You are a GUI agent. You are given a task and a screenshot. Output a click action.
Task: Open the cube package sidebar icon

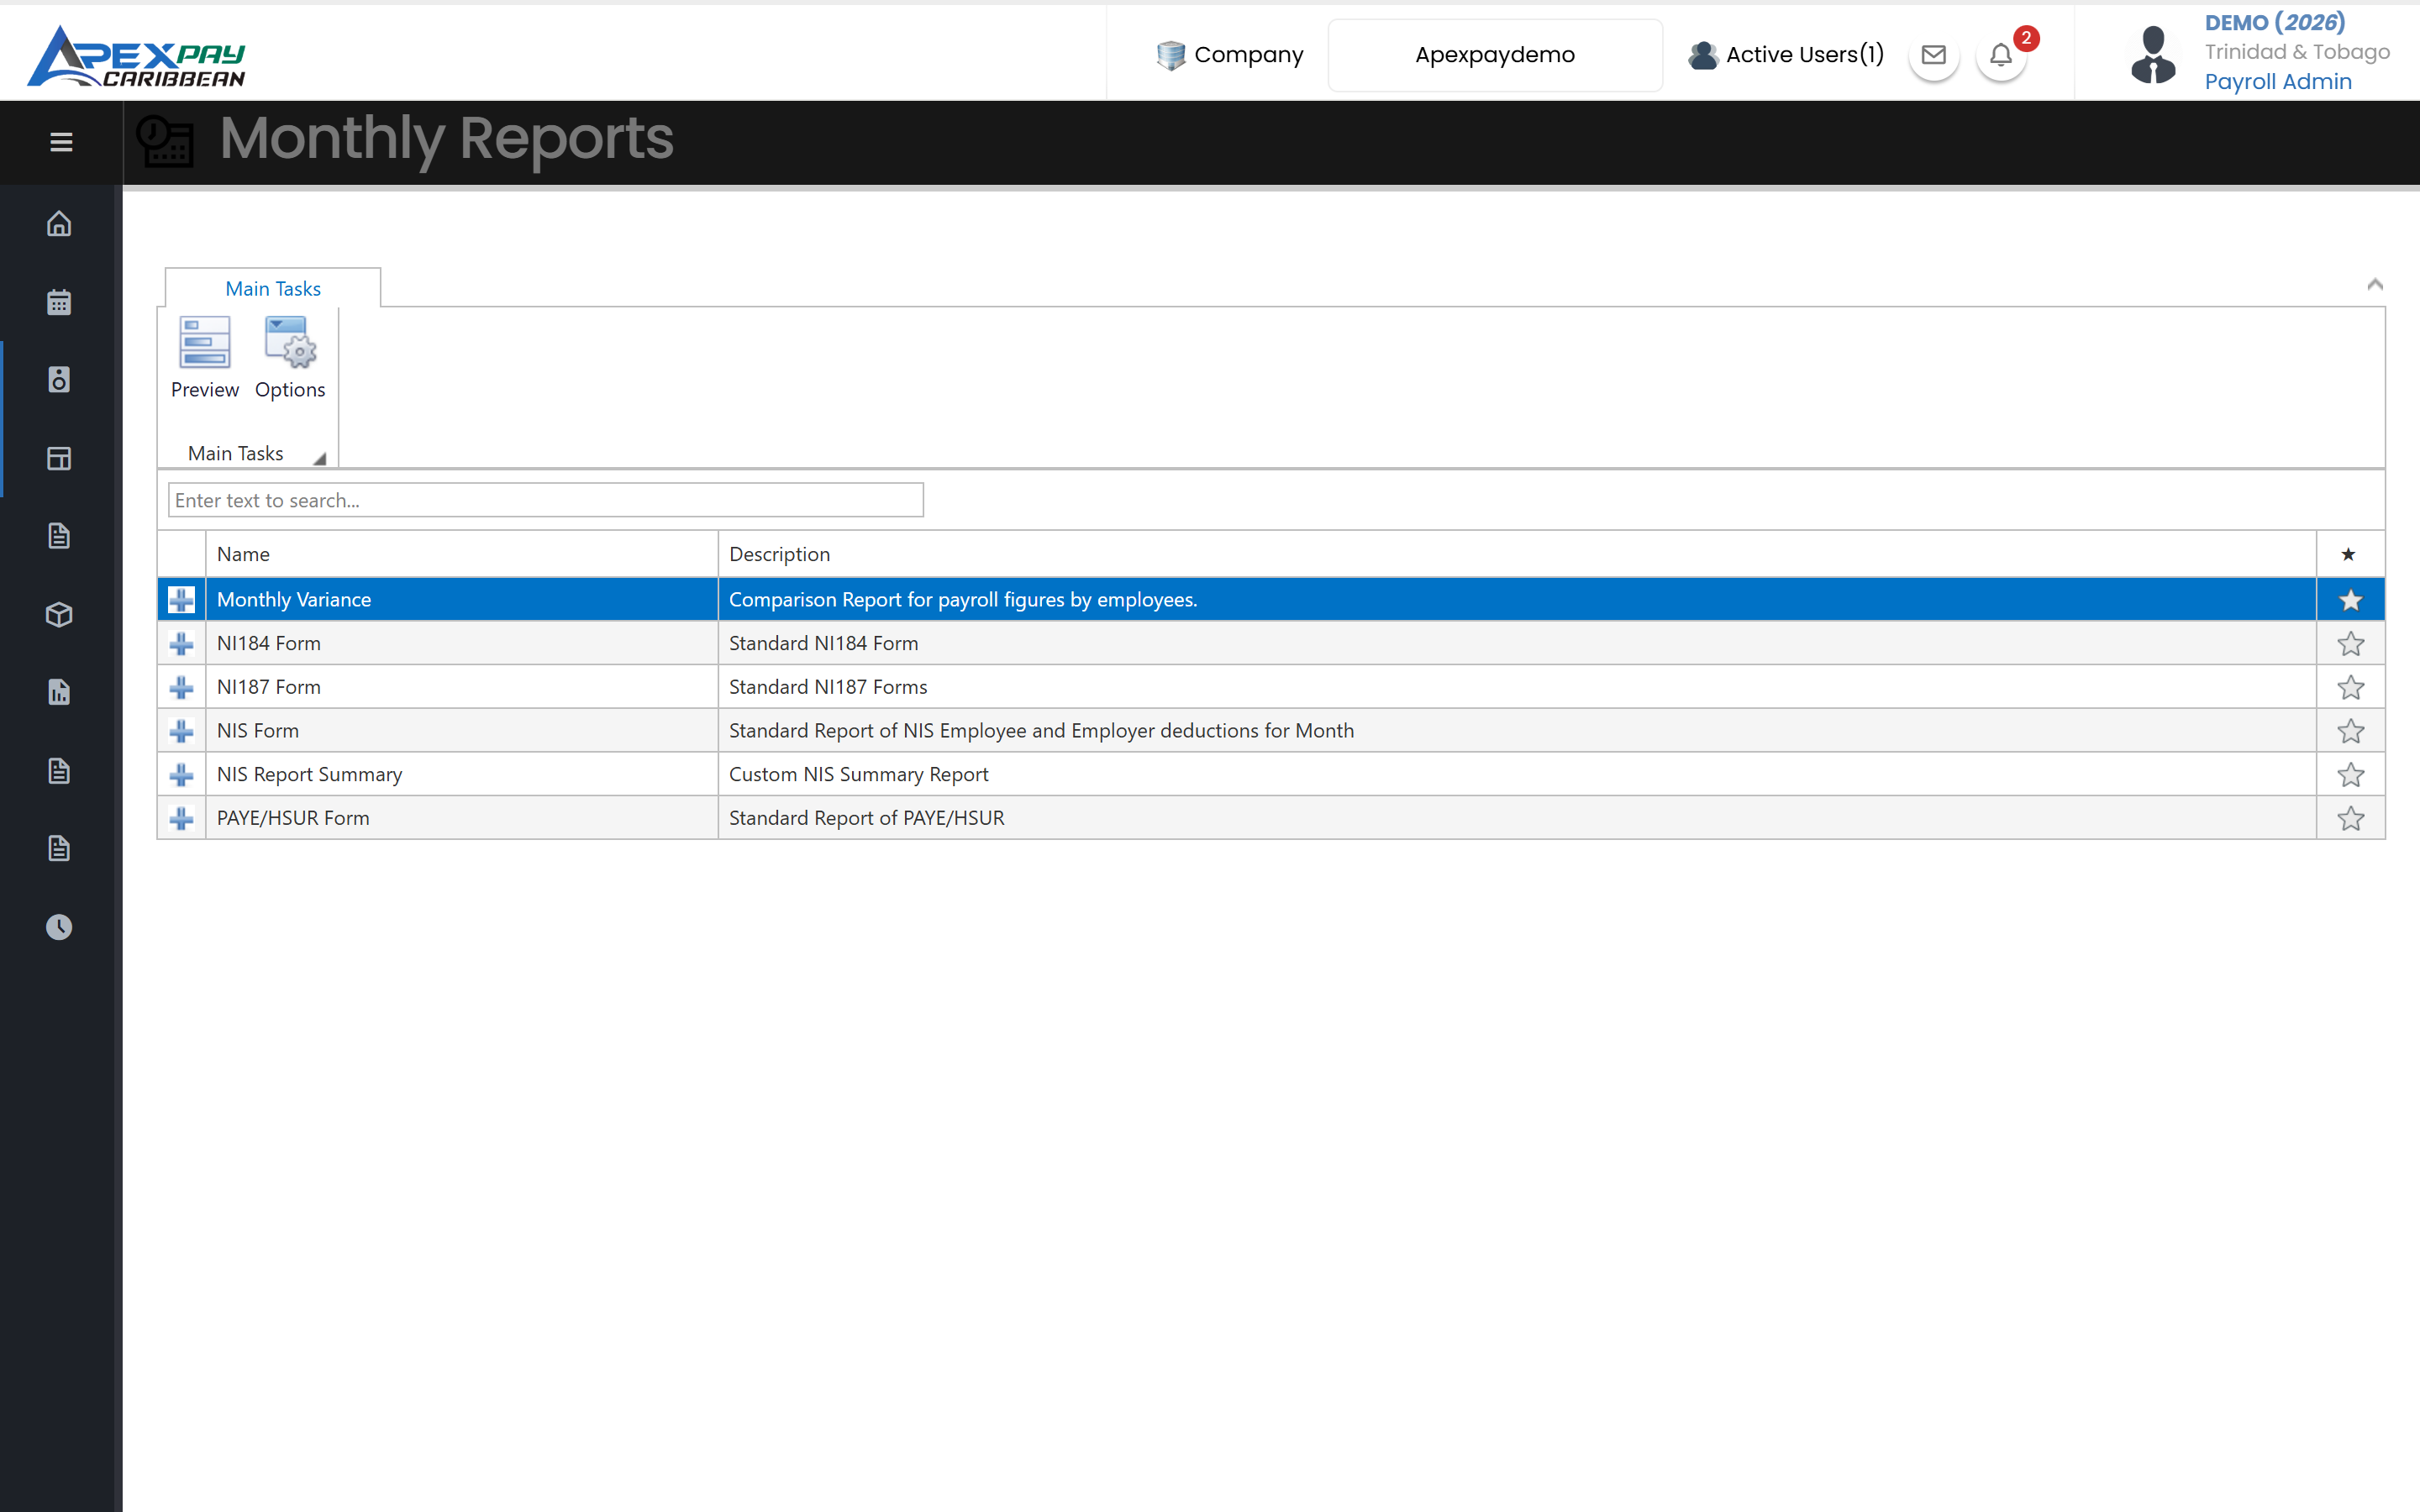coord(59,614)
